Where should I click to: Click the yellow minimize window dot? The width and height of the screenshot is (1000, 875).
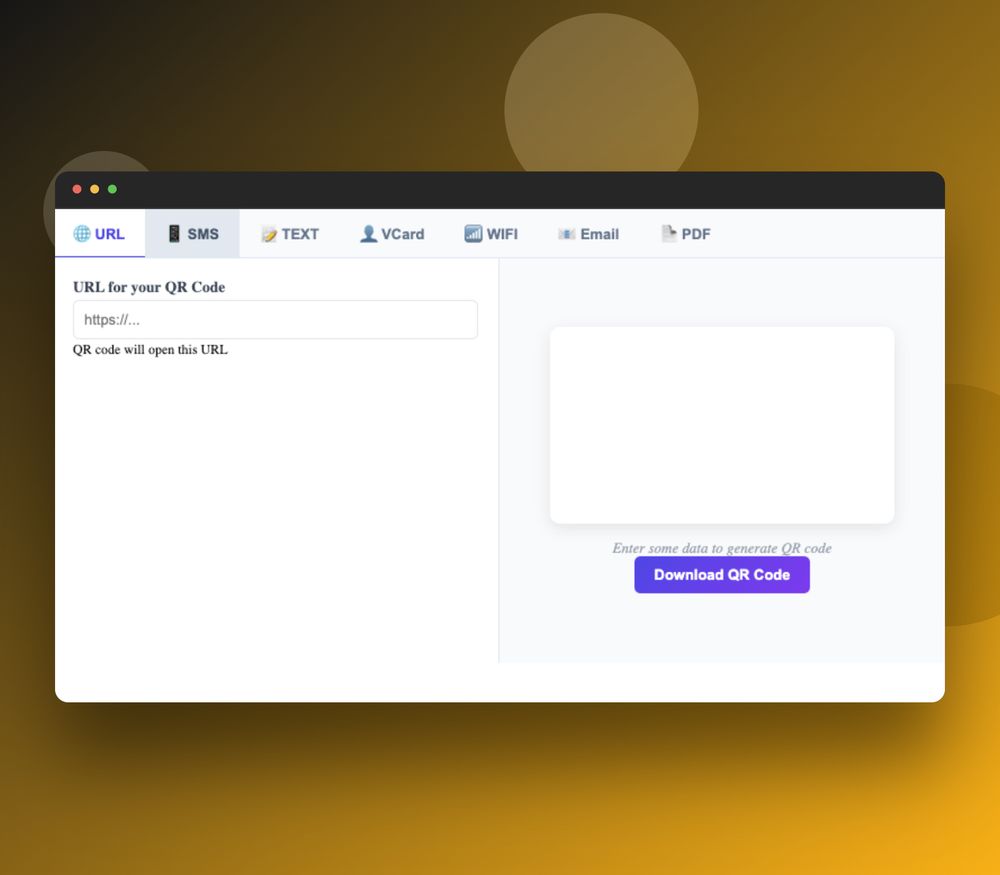94,189
